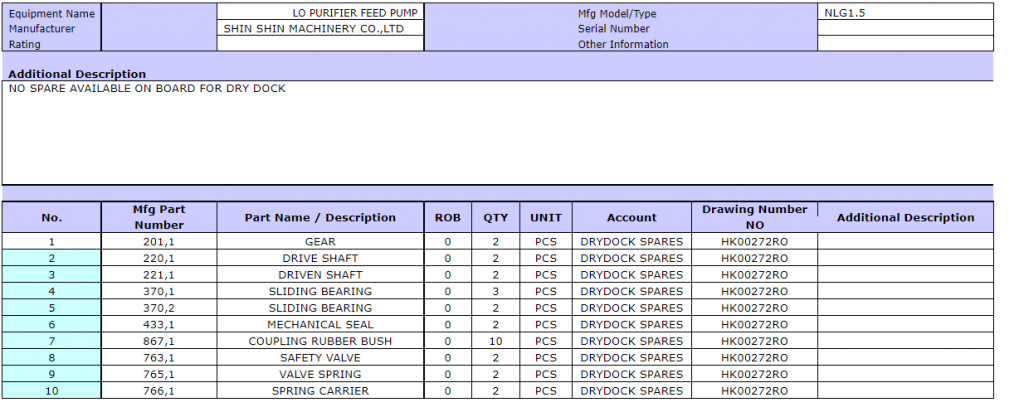This screenshot has width=1024, height=412.
Task: Click the Drawing Number NO column header
Action: pos(754,217)
